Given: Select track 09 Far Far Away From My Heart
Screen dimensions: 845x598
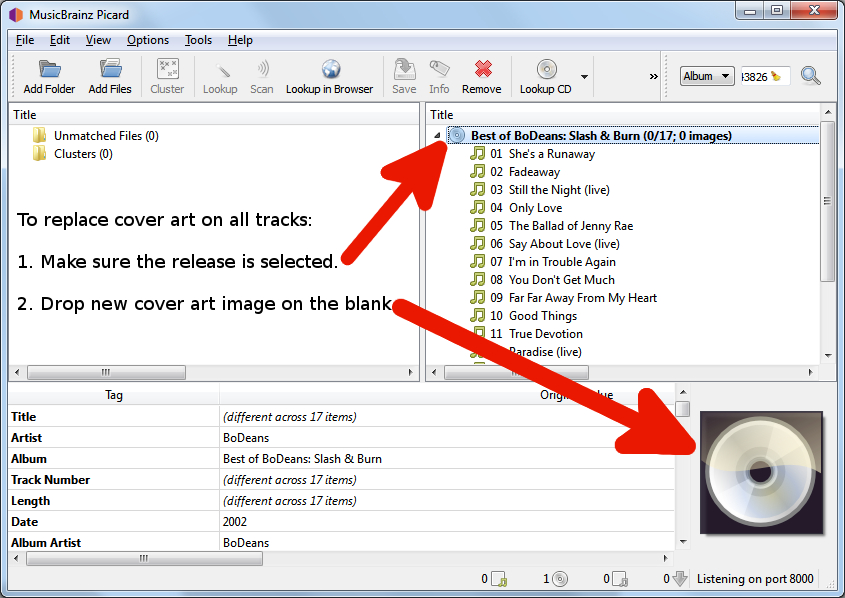Looking at the screenshot, I should (x=582, y=298).
